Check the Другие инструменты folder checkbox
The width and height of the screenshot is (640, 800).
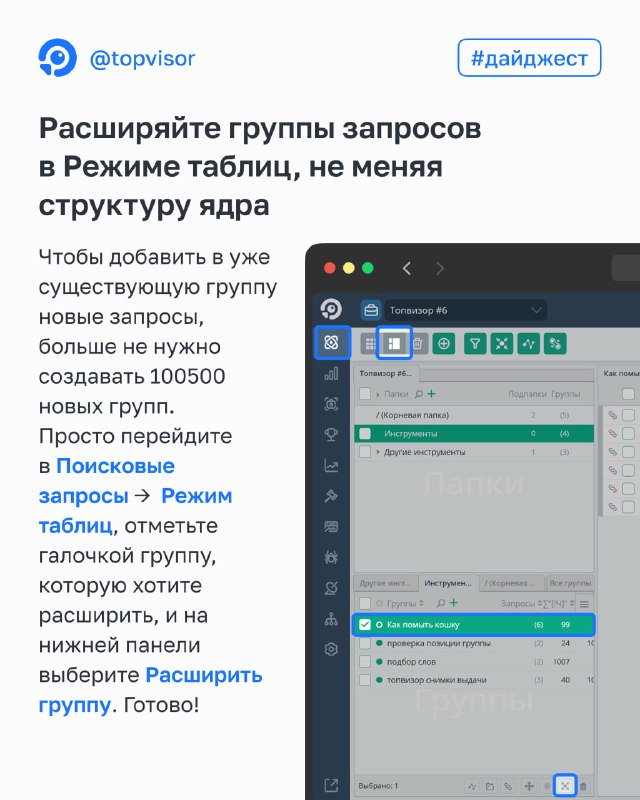click(365, 452)
